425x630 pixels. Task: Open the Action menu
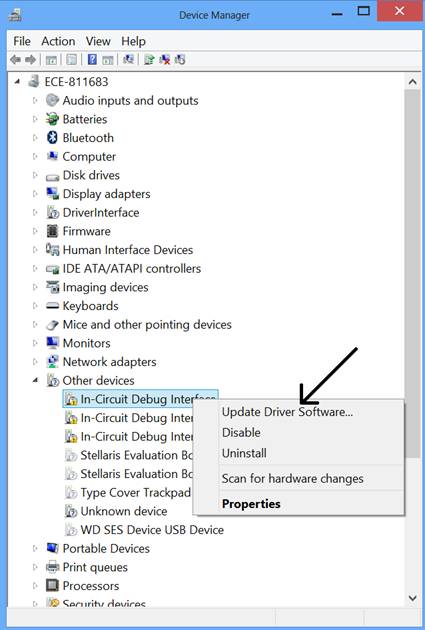point(58,41)
